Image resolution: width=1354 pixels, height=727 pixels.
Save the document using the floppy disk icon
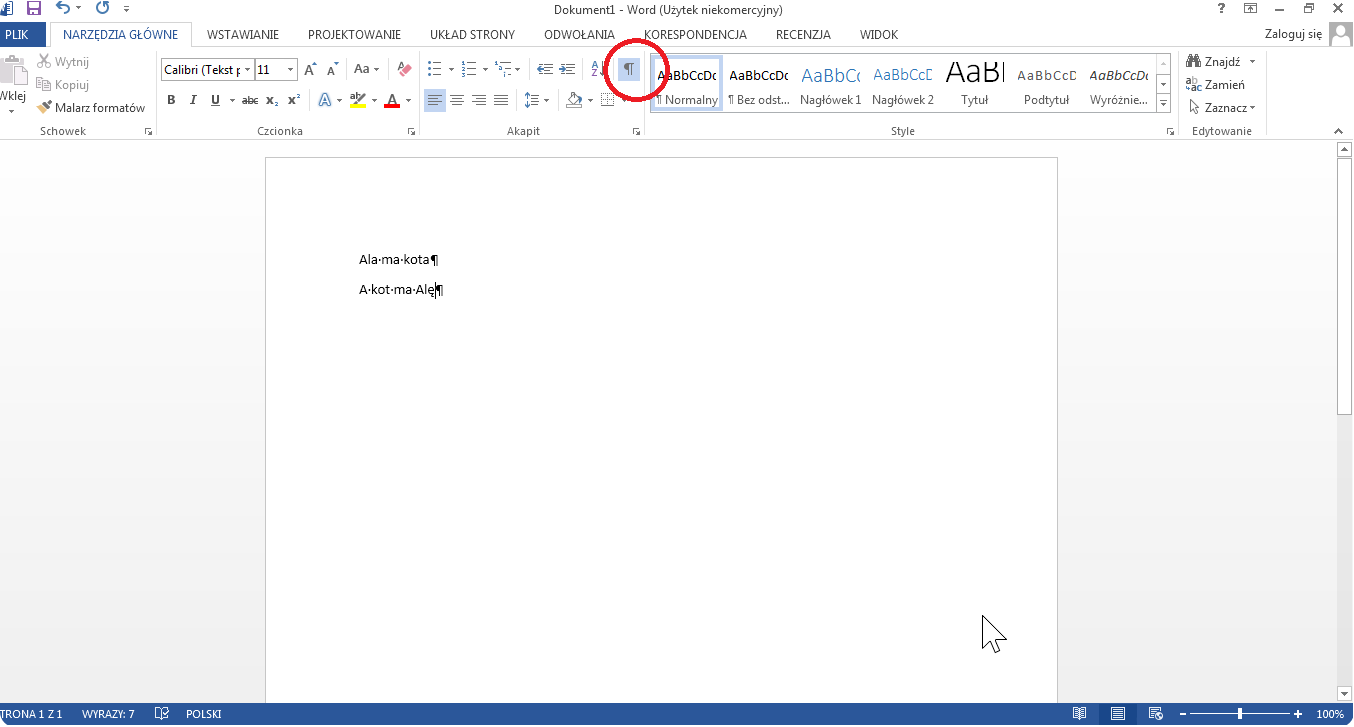33,9
